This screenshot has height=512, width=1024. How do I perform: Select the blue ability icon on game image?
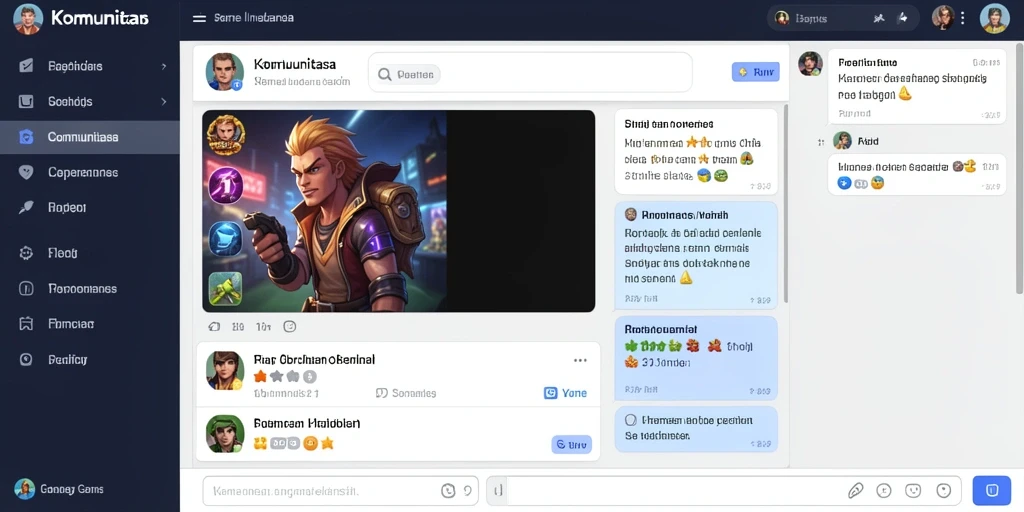pos(225,238)
